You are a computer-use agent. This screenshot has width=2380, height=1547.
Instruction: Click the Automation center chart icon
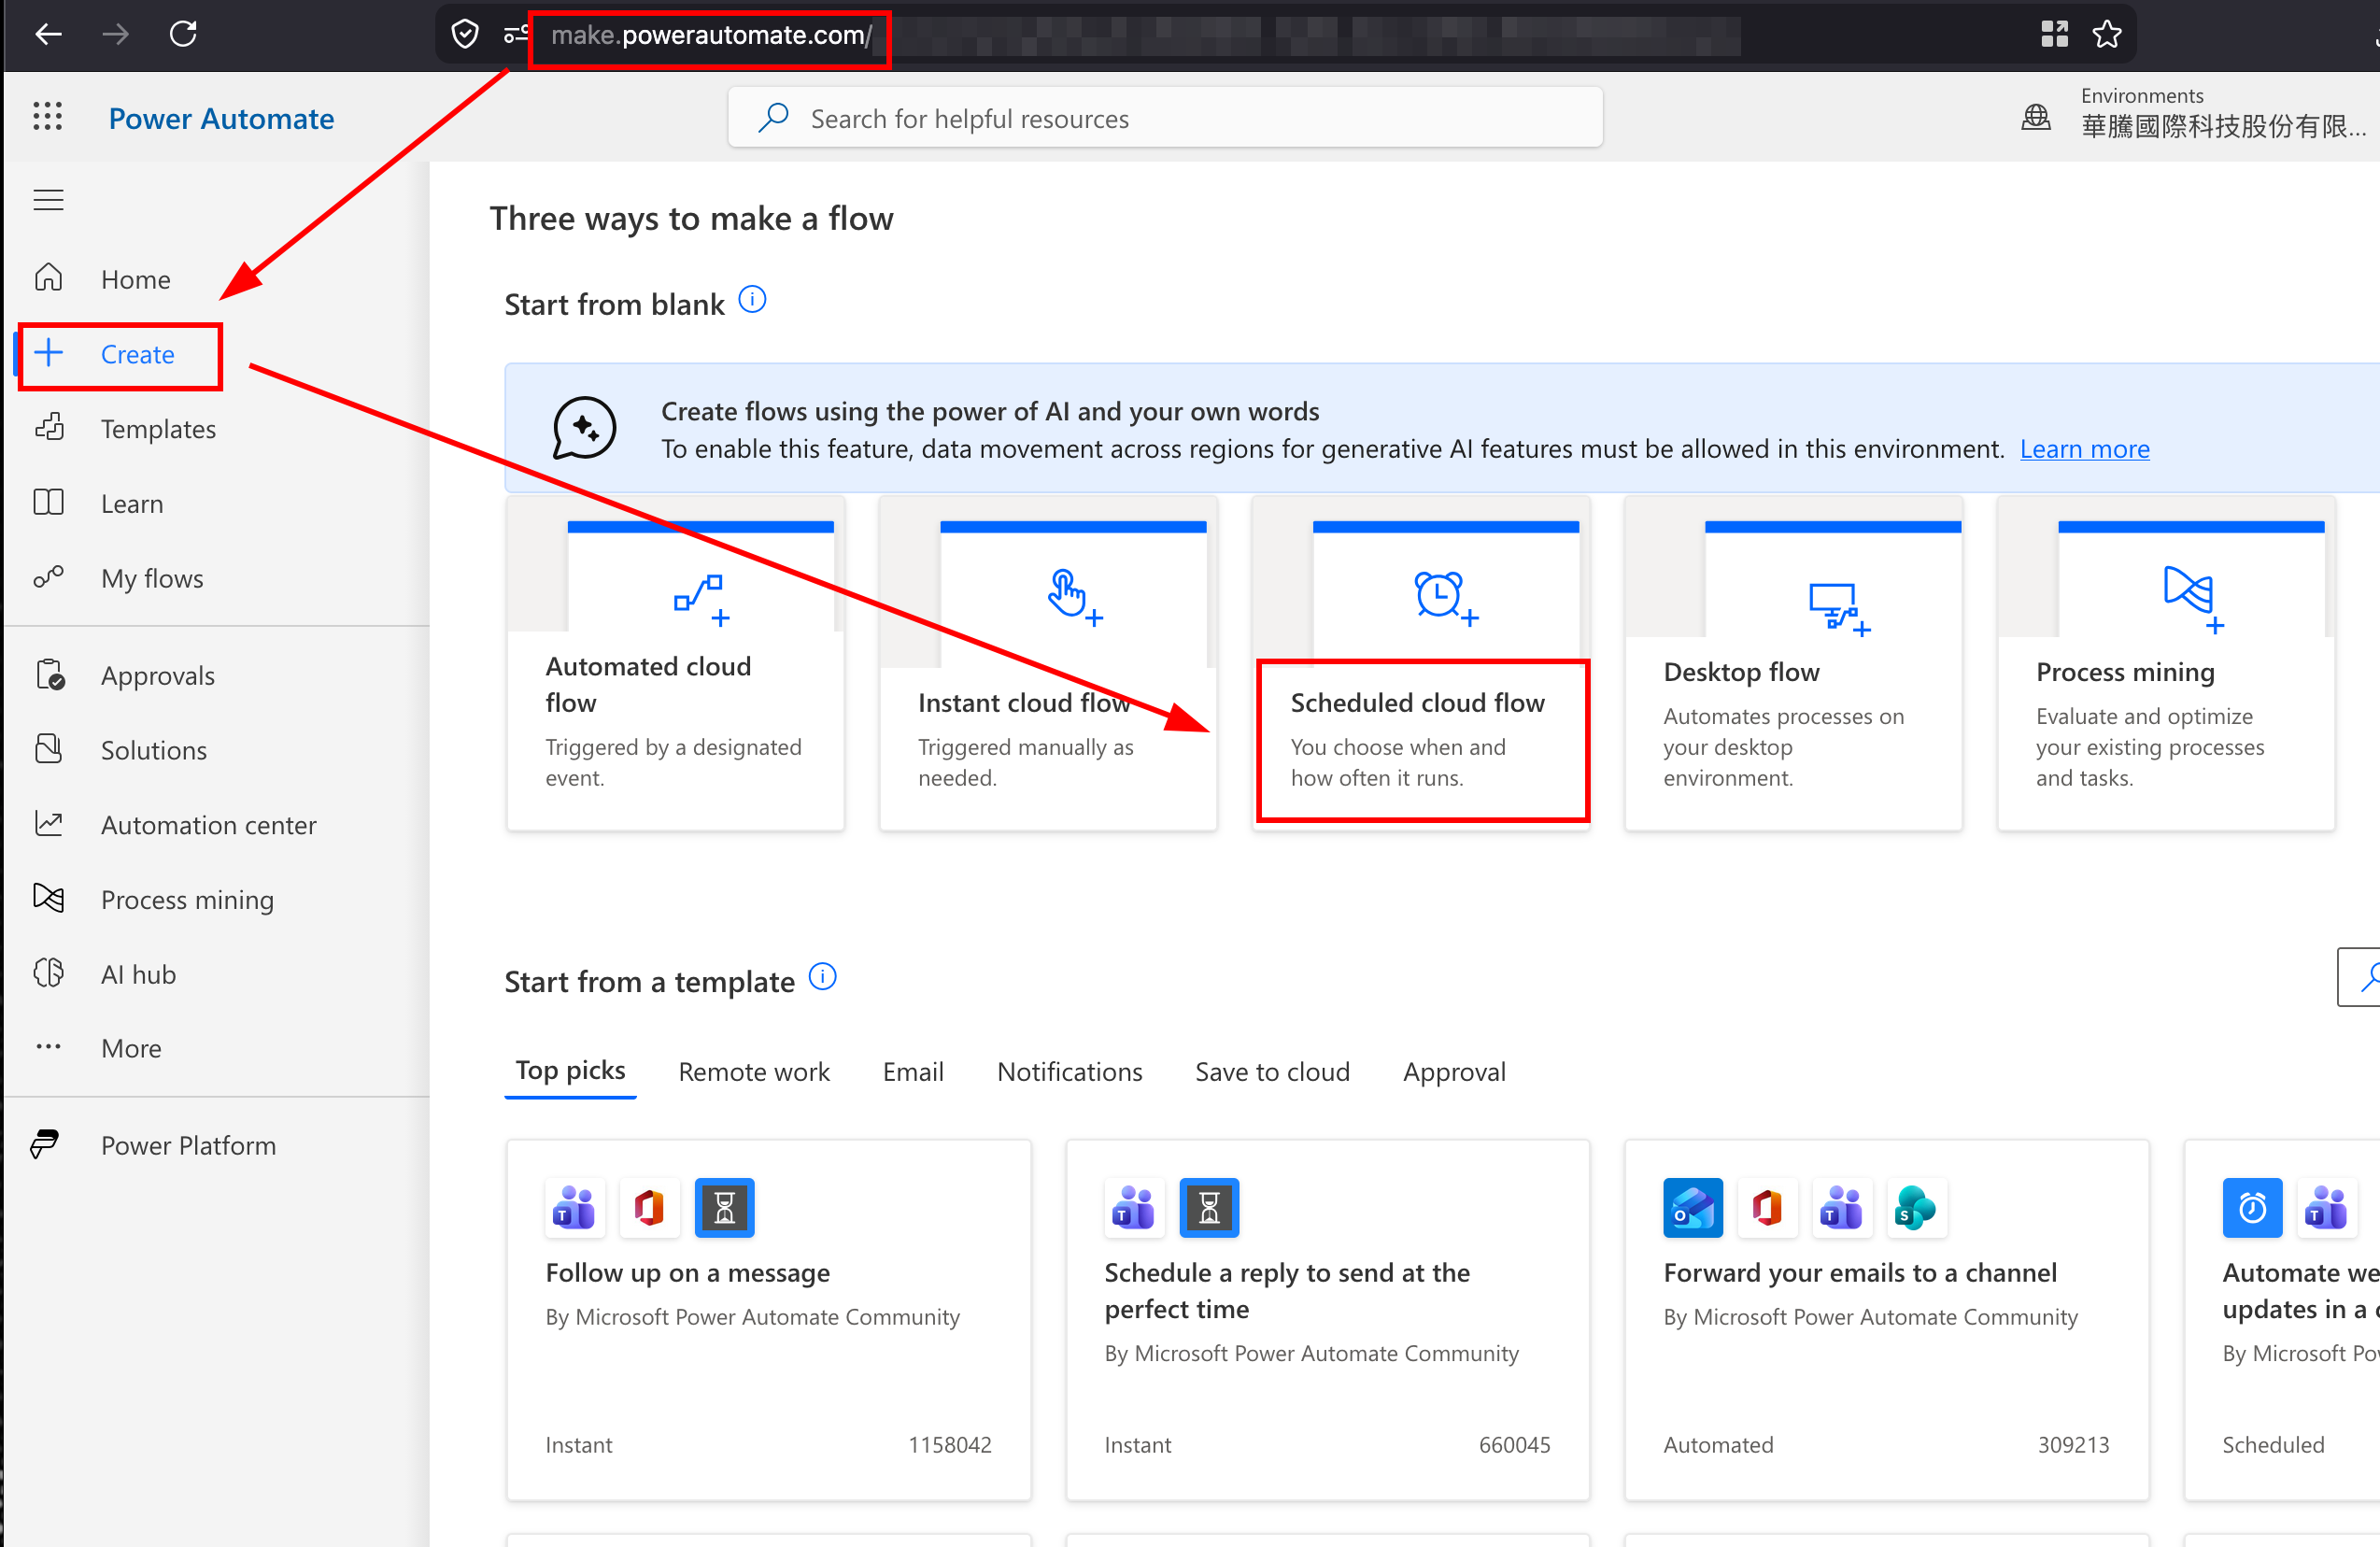coord(48,824)
